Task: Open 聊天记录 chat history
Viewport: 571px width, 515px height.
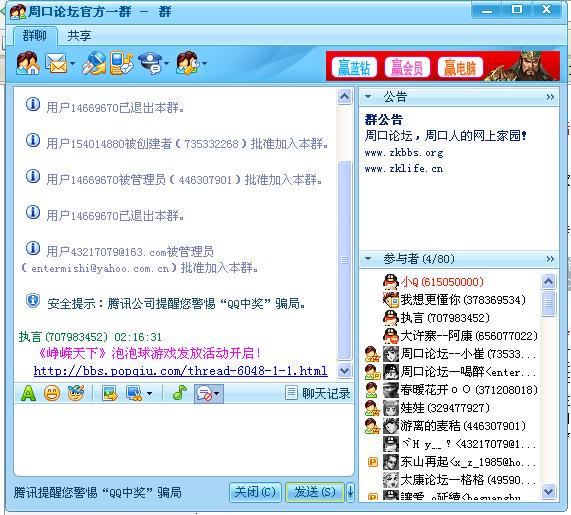Action: (x=318, y=393)
